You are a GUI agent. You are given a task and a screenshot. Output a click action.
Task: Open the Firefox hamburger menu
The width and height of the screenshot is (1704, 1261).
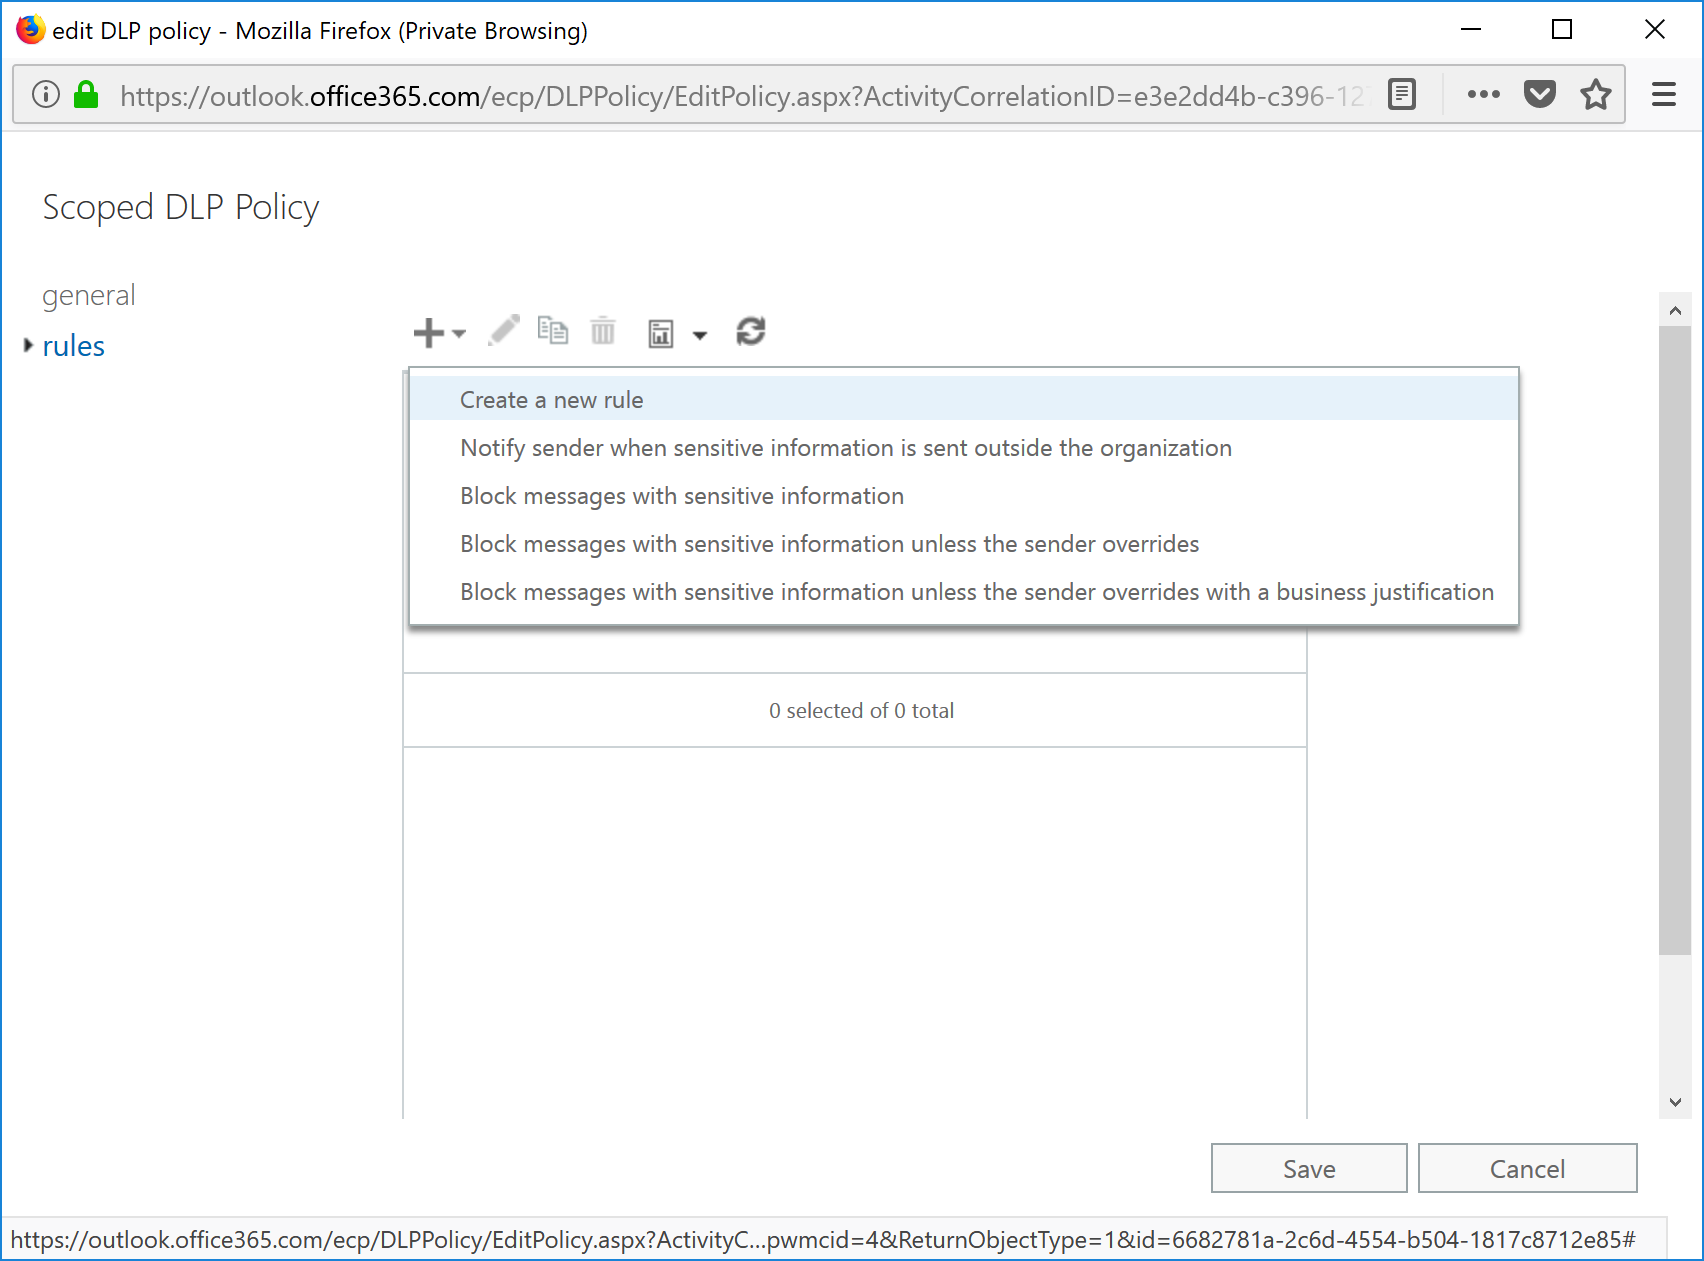(1663, 95)
